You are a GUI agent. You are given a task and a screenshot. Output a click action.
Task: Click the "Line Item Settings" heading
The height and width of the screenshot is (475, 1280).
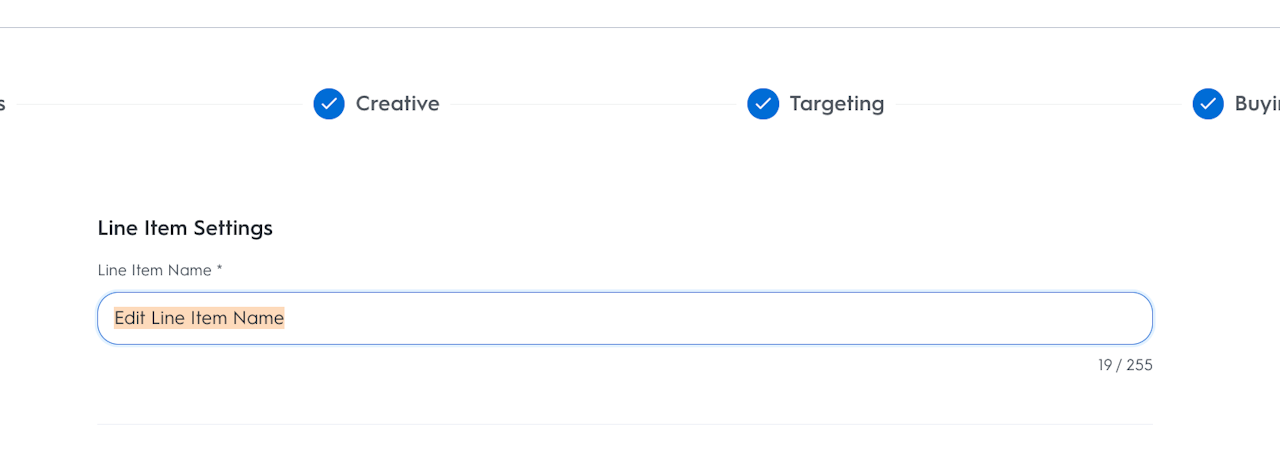pos(185,228)
